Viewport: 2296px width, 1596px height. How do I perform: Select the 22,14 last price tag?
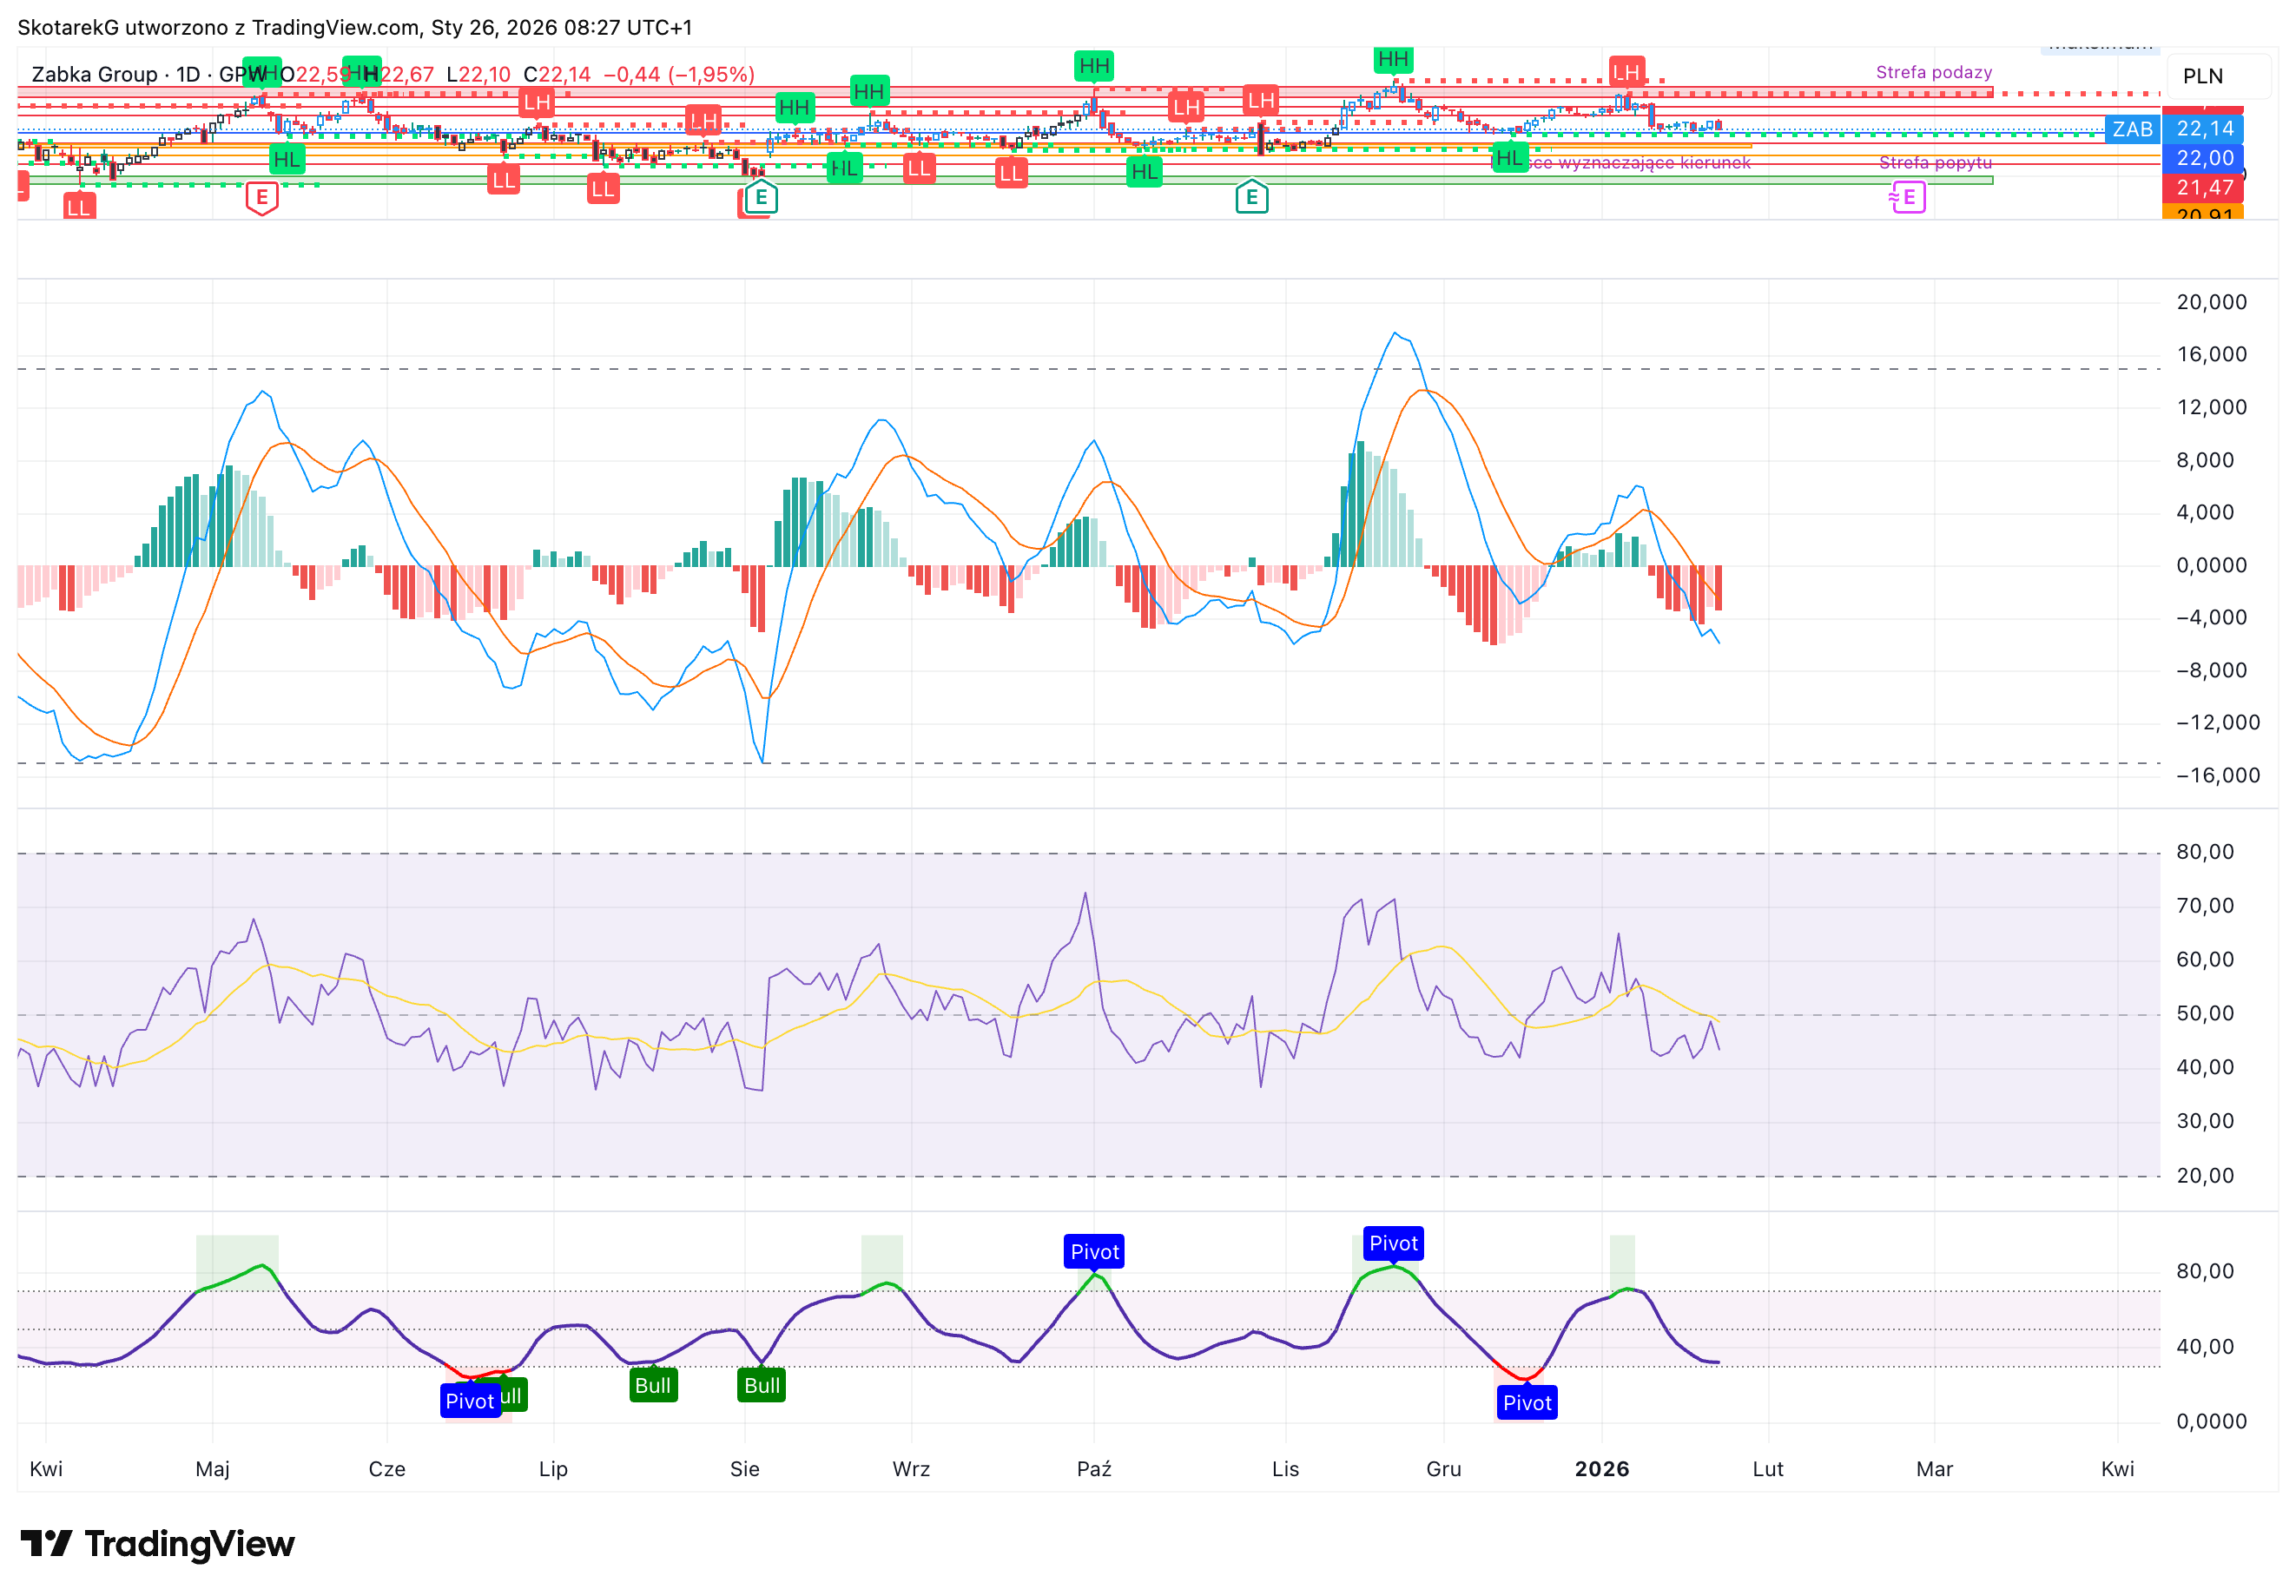pyautogui.click(x=2204, y=129)
